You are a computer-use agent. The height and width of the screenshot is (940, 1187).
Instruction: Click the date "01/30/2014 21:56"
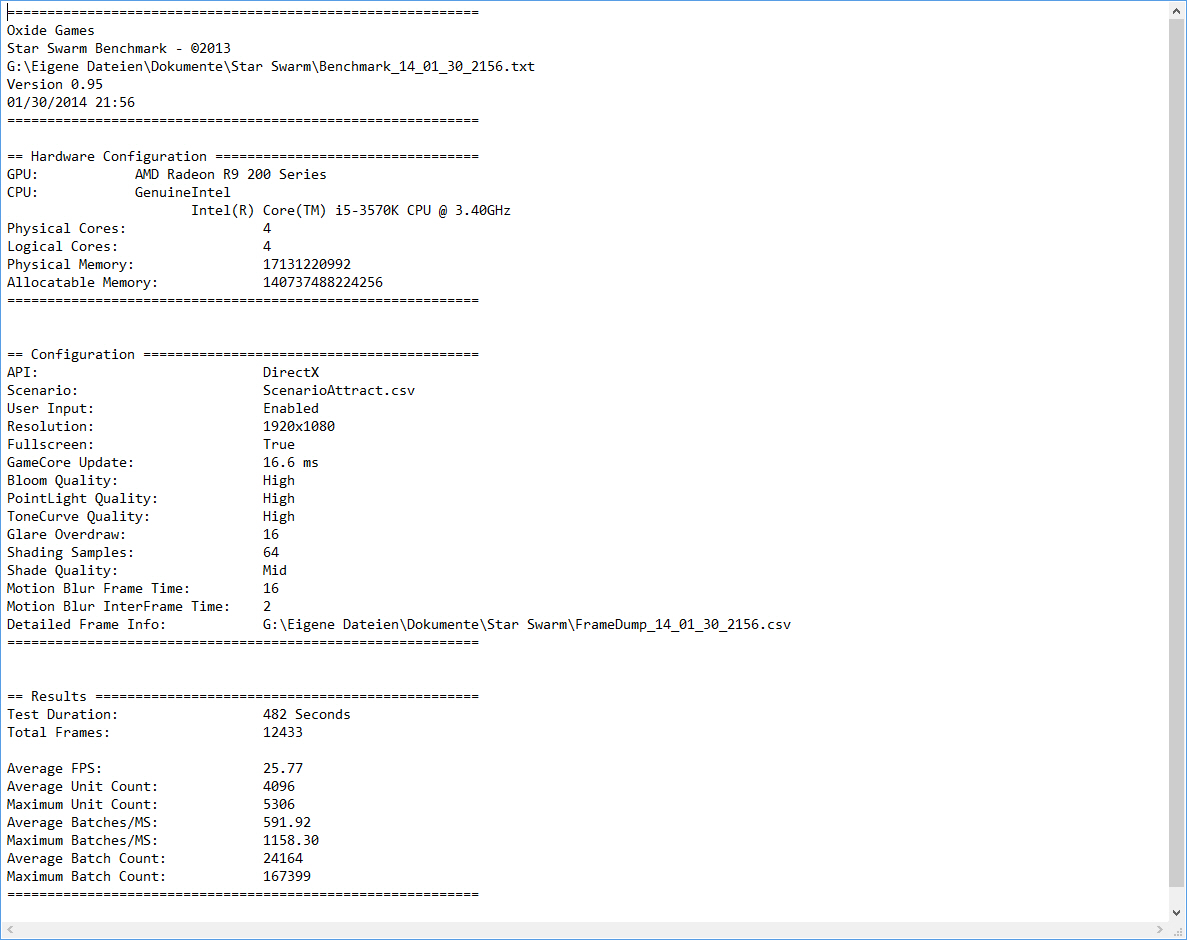(x=71, y=102)
